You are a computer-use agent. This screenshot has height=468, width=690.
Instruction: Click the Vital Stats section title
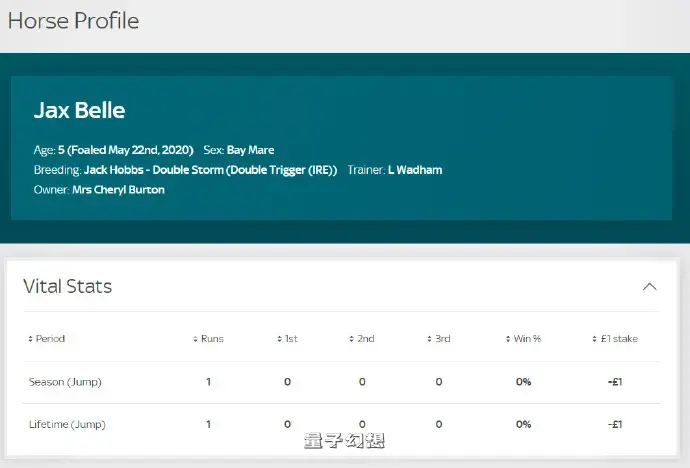point(67,287)
